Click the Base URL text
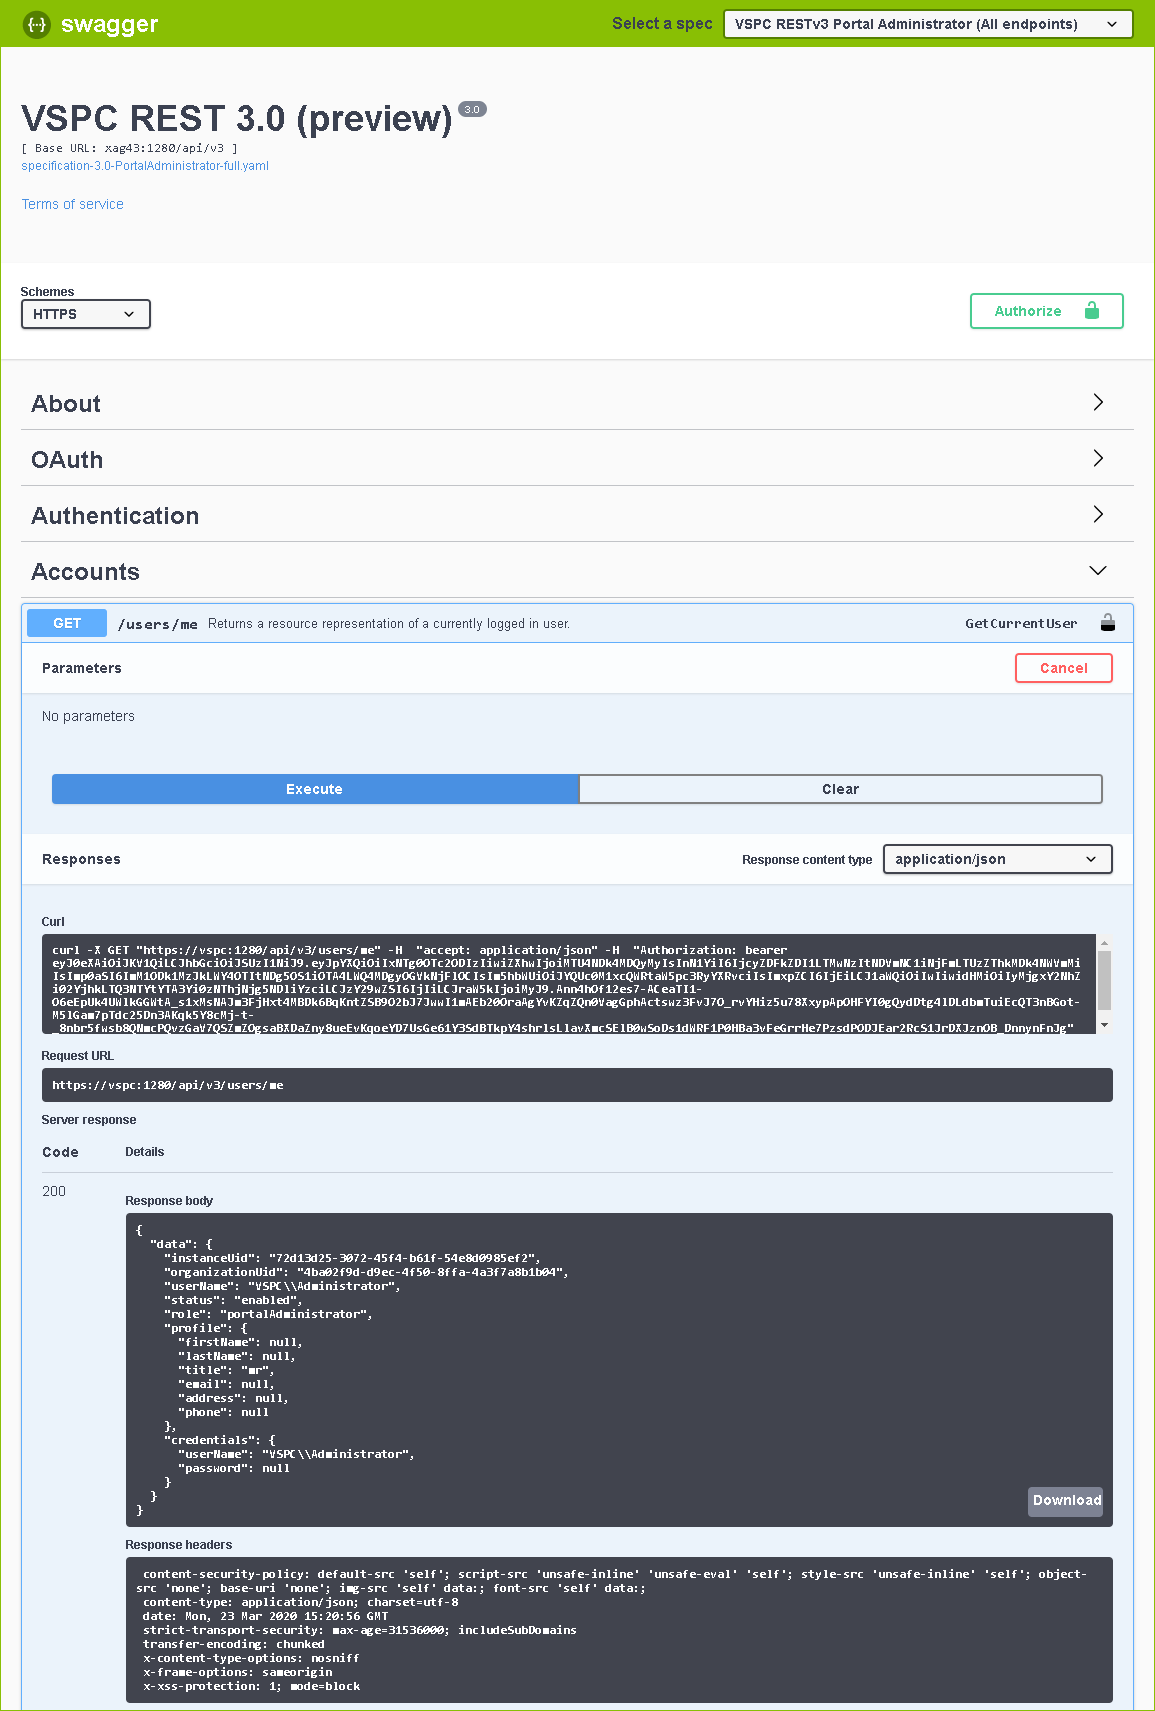The image size is (1155, 1711). (129, 148)
